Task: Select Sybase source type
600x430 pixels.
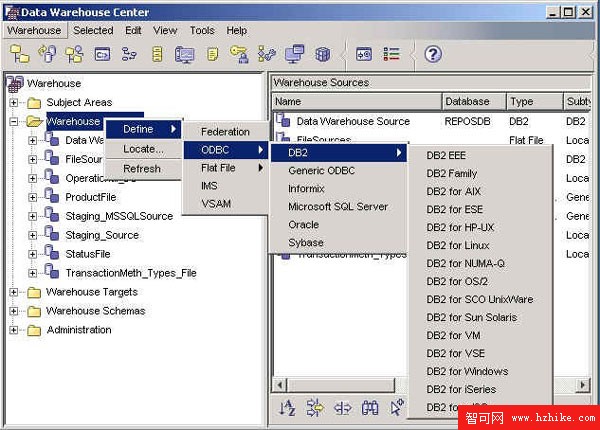Action: [x=338, y=242]
